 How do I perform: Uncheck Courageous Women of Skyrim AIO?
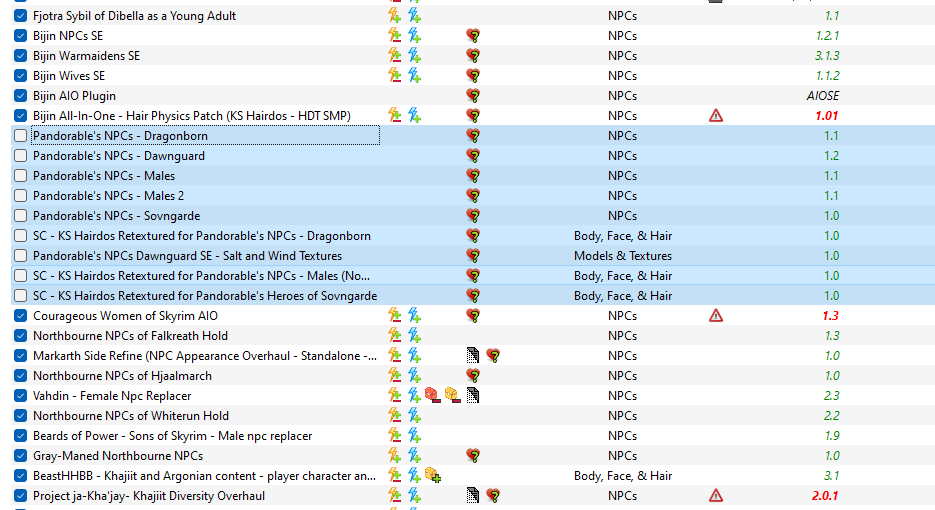(x=20, y=316)
